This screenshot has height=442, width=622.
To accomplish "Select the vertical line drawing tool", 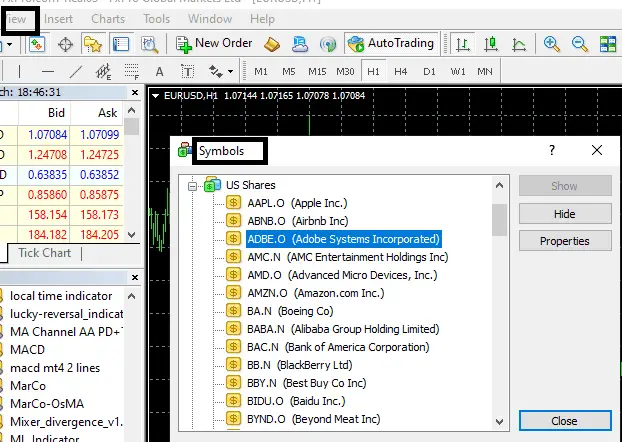I will pos(19,72).
